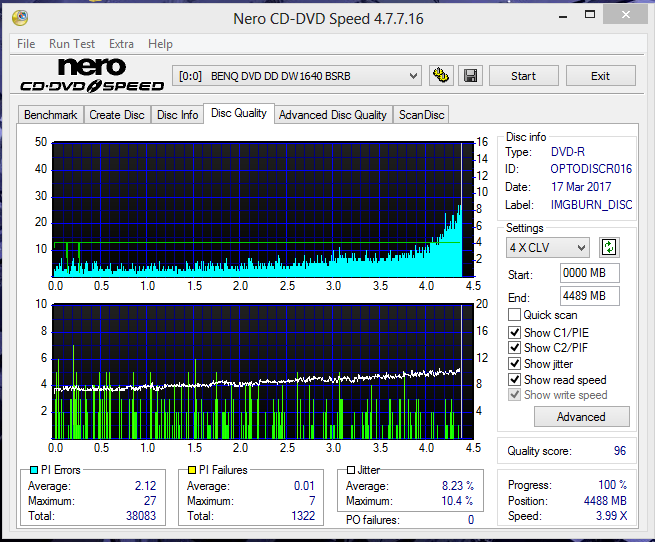Click PO failures value 0
Screen dimensions: 655x542
coord(471,520)
